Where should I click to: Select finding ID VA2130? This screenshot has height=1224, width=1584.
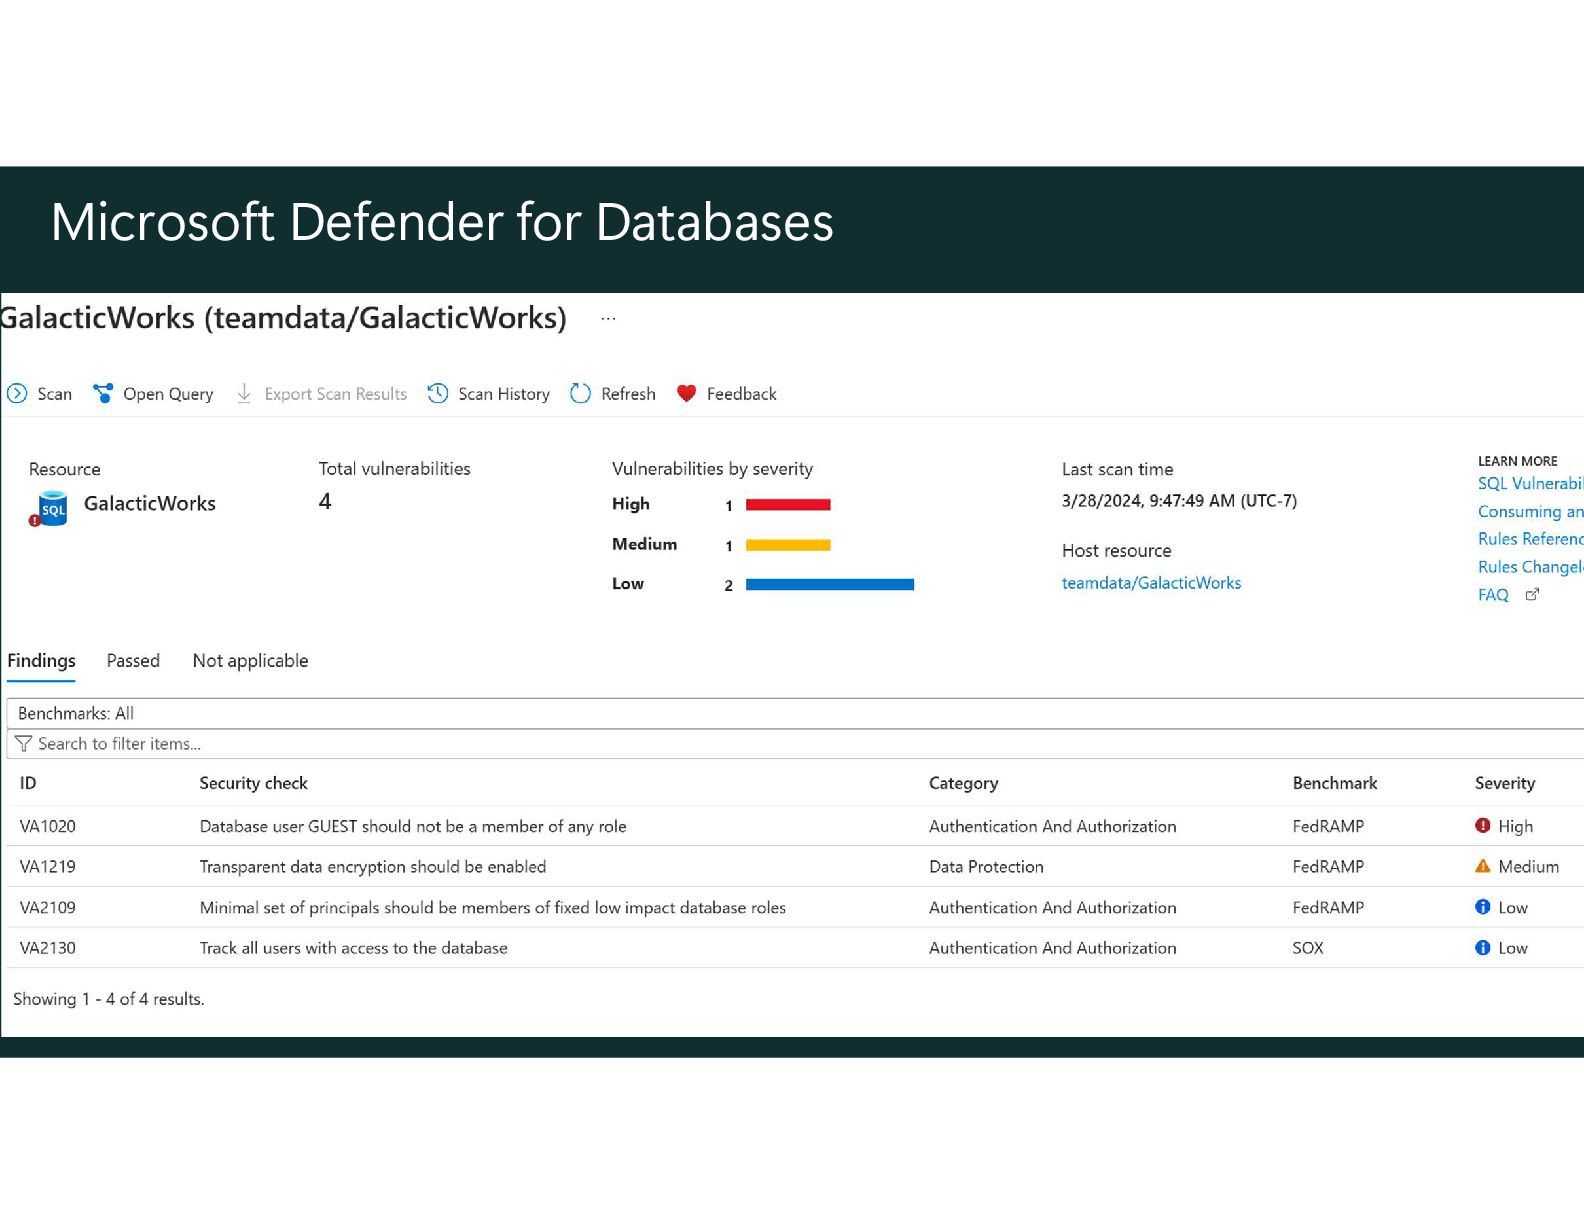coord(48,948)
